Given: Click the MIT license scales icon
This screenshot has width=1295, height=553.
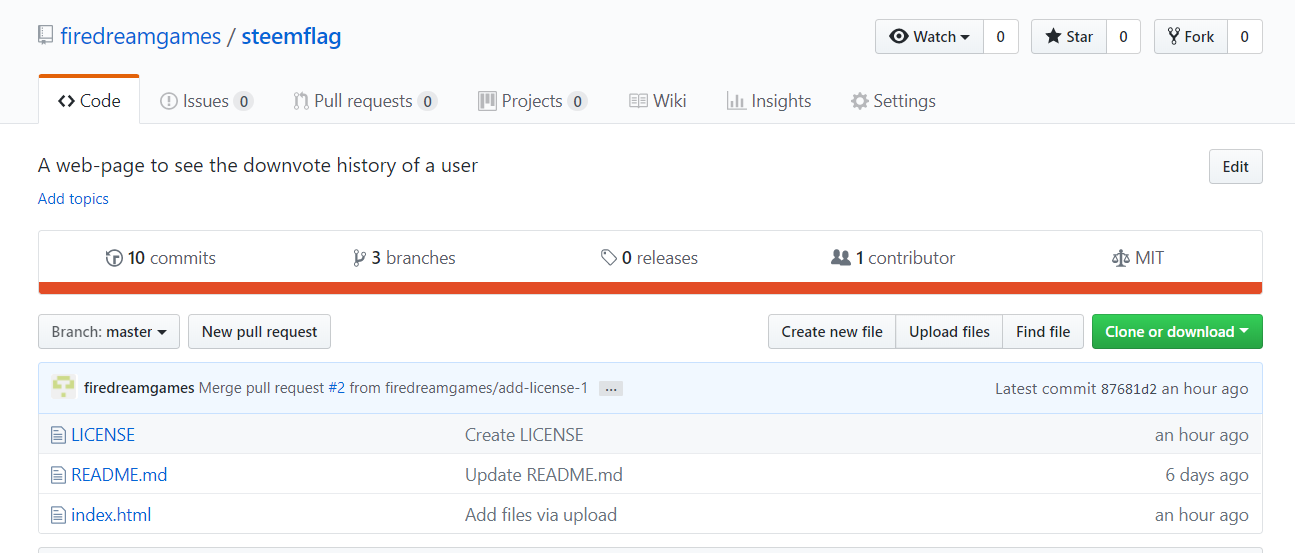Looking at the screenshot, I should click(x=1120, y=258).
